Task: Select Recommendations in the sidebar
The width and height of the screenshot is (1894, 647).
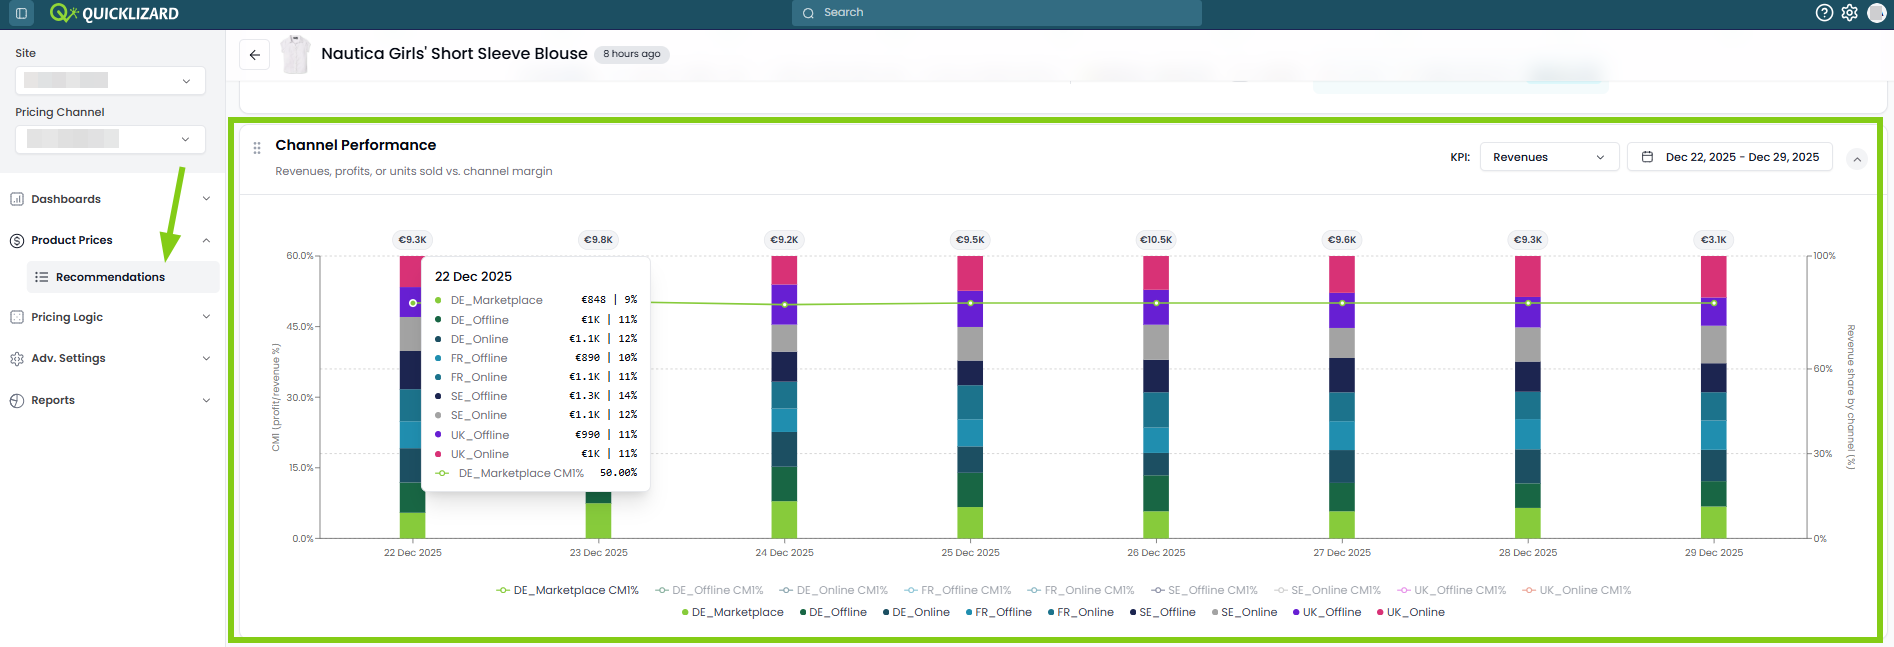Action: (123, 277)
